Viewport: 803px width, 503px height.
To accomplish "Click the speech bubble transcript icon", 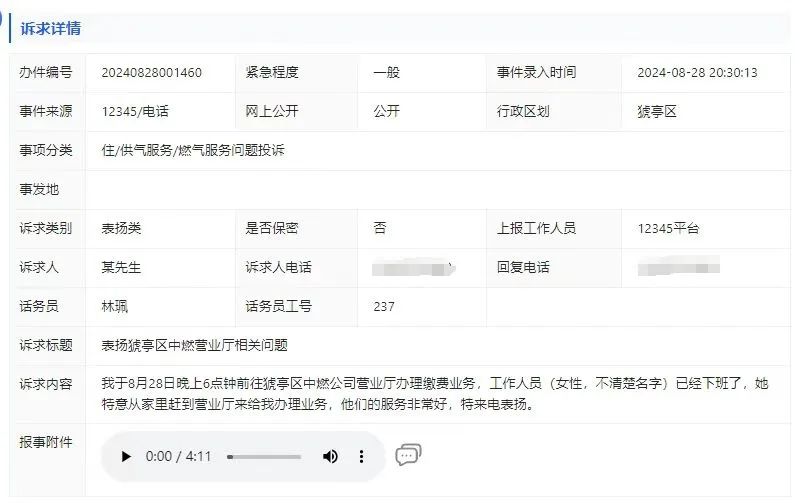I will pos(408,455).
